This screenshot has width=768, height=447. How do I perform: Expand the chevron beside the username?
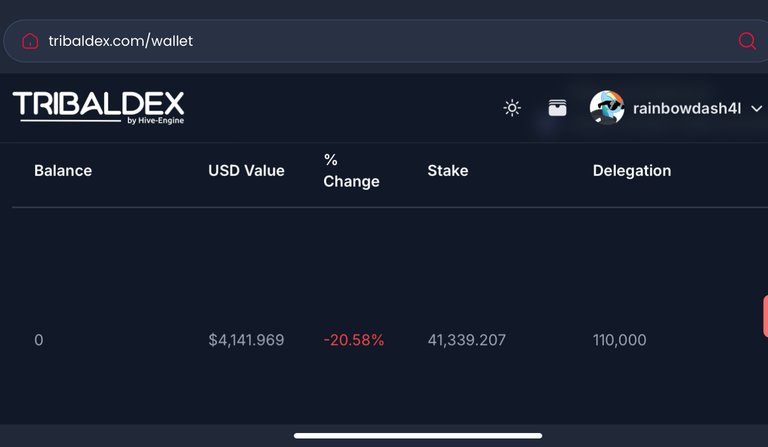(756, 108)
